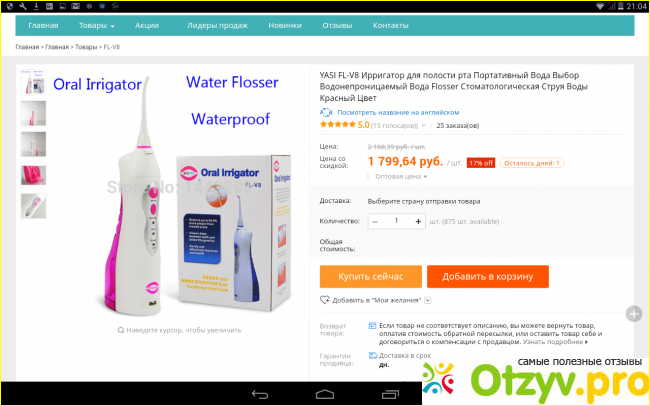This screenshot has width=650, height=406.
Task: Select the pink stand product thumbnail
Action: (x=34, y=175)
